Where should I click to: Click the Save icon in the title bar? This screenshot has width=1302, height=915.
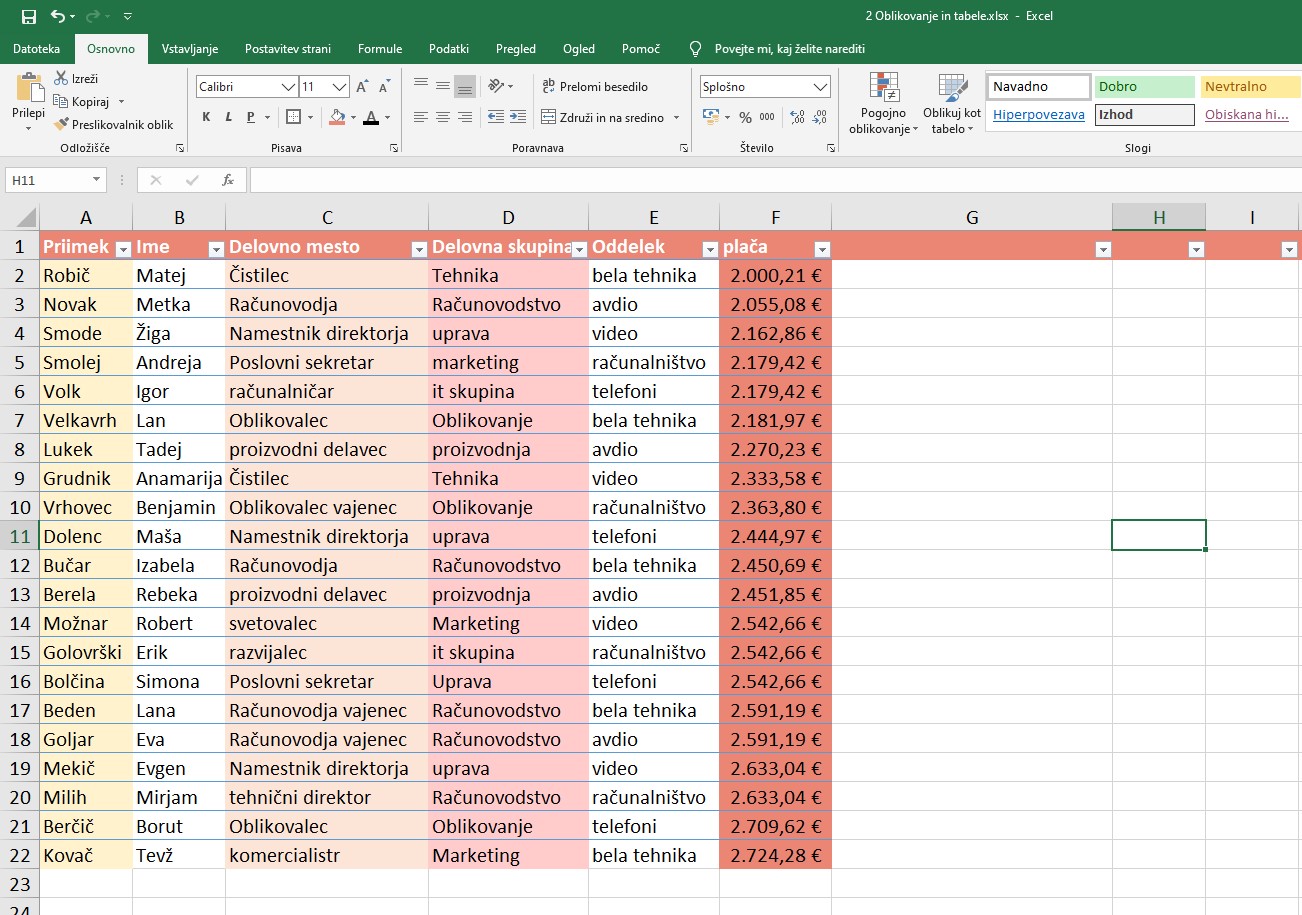[x=28, y=16]
